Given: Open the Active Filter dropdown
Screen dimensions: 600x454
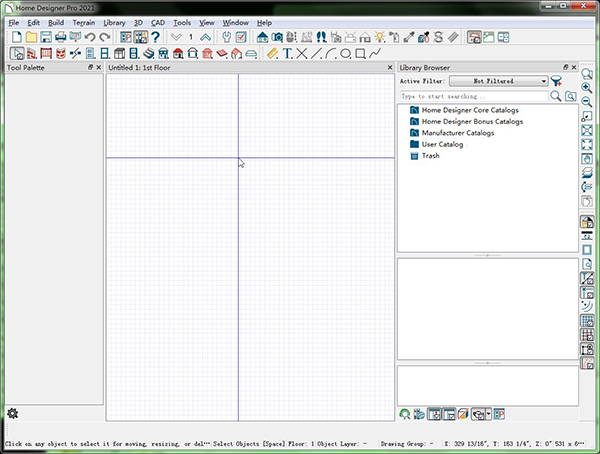Looking at the screenshot, I should (x=498, y=80).
